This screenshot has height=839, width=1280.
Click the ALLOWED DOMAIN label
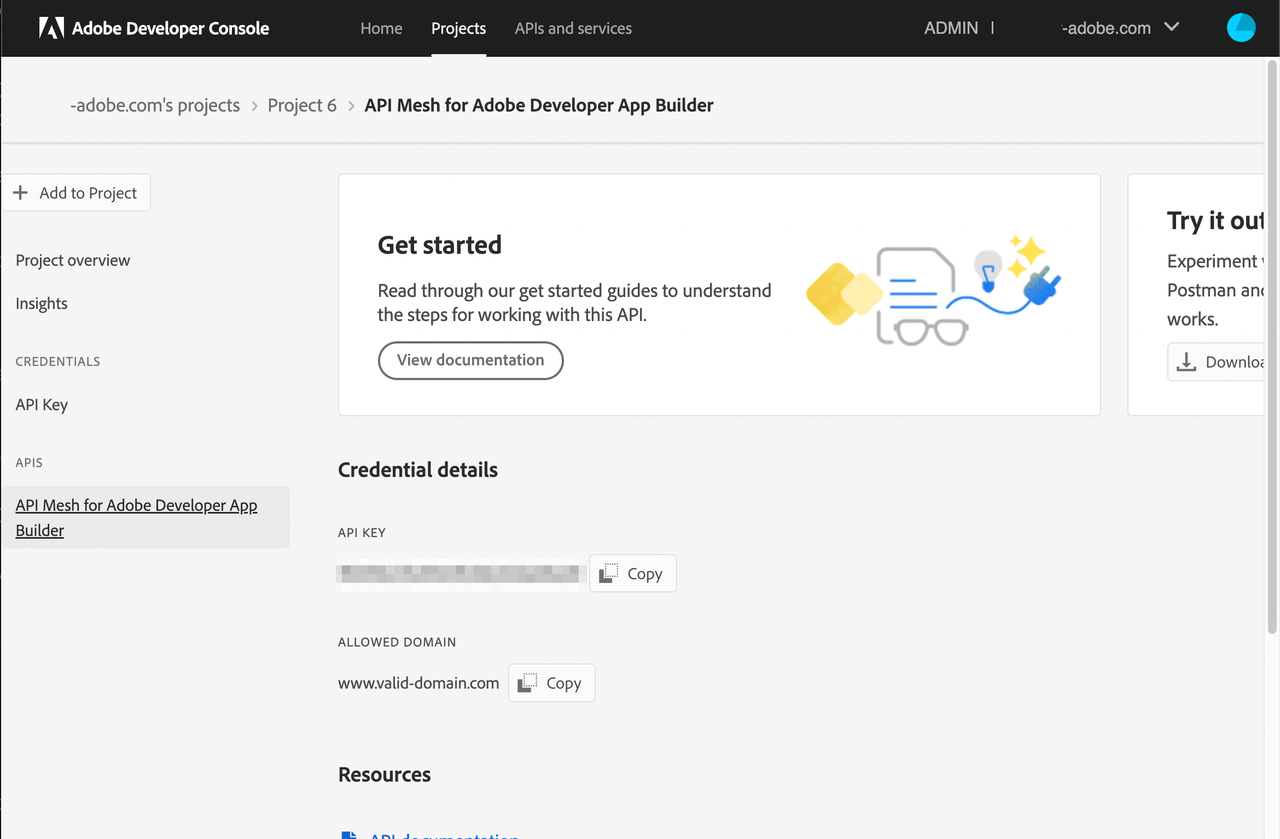tap(397, 642)
